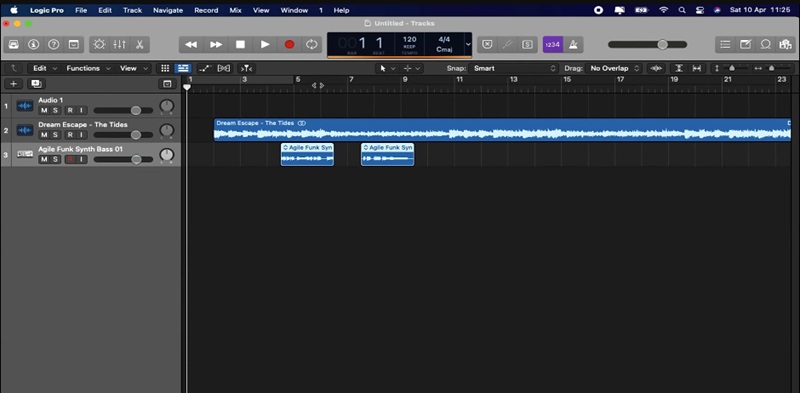The width and height of the screenshot is (800, 393).
Task: Open the Apple menu
Action: [x=14, y=10]
